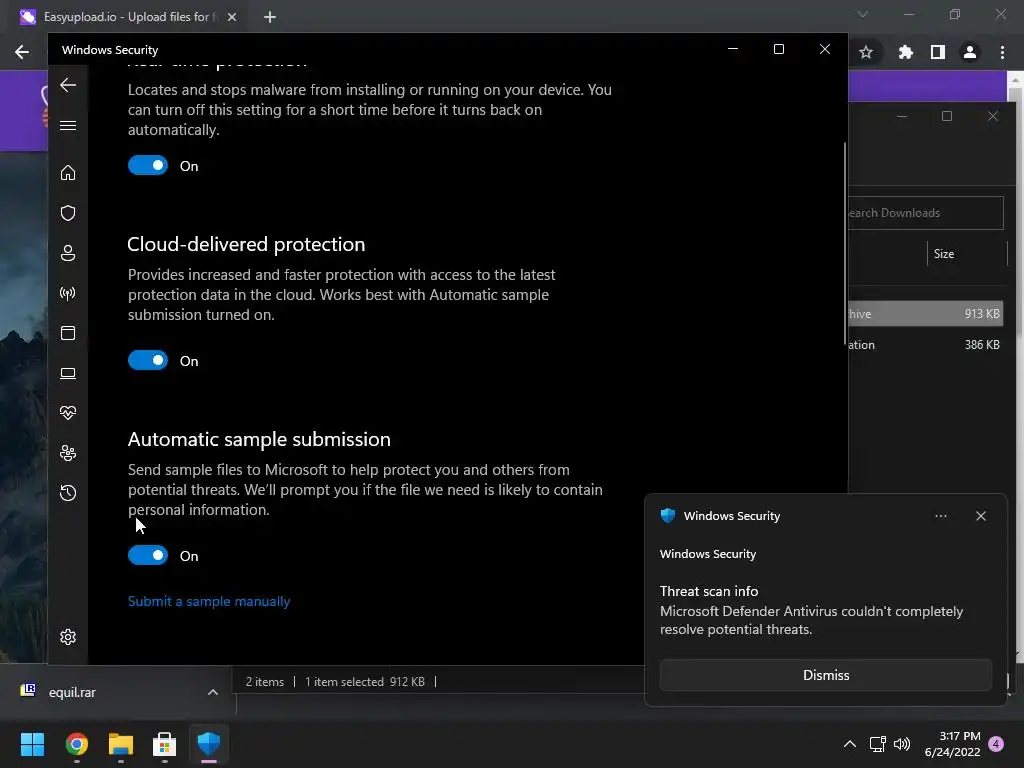Show hidden system tray icons

(x=850, y=744)
